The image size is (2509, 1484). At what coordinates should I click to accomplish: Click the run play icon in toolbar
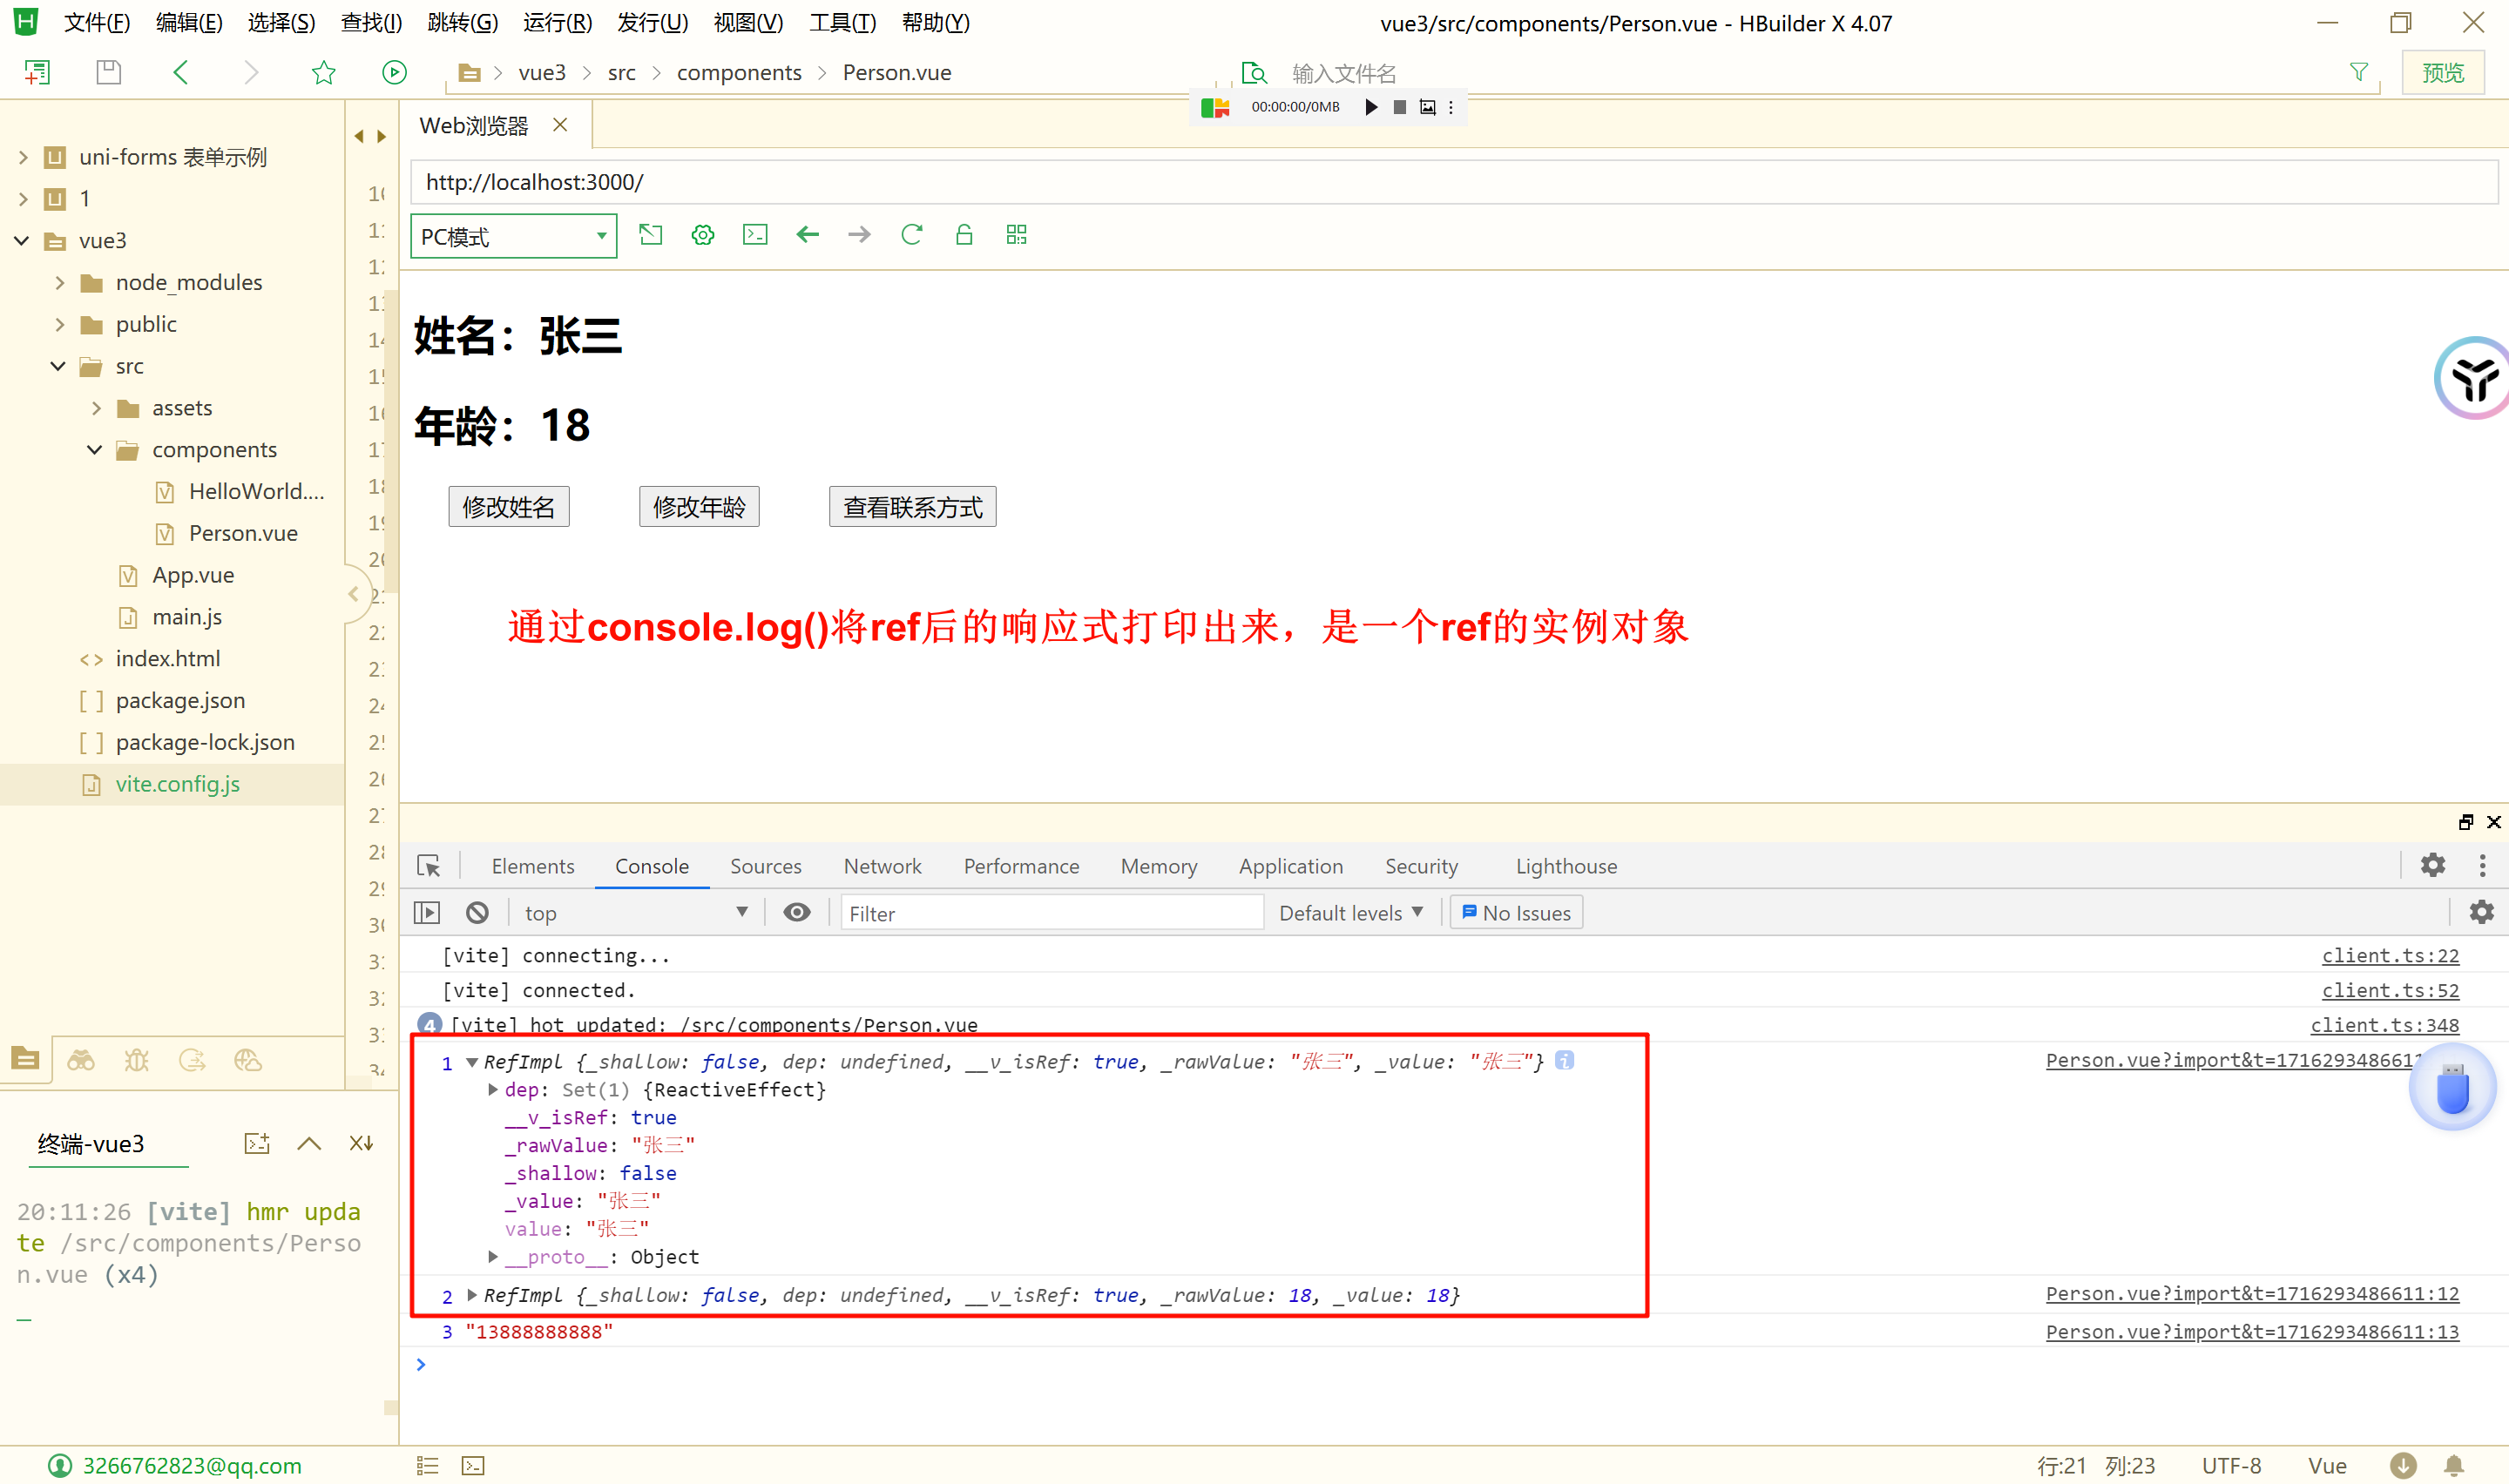394,72
